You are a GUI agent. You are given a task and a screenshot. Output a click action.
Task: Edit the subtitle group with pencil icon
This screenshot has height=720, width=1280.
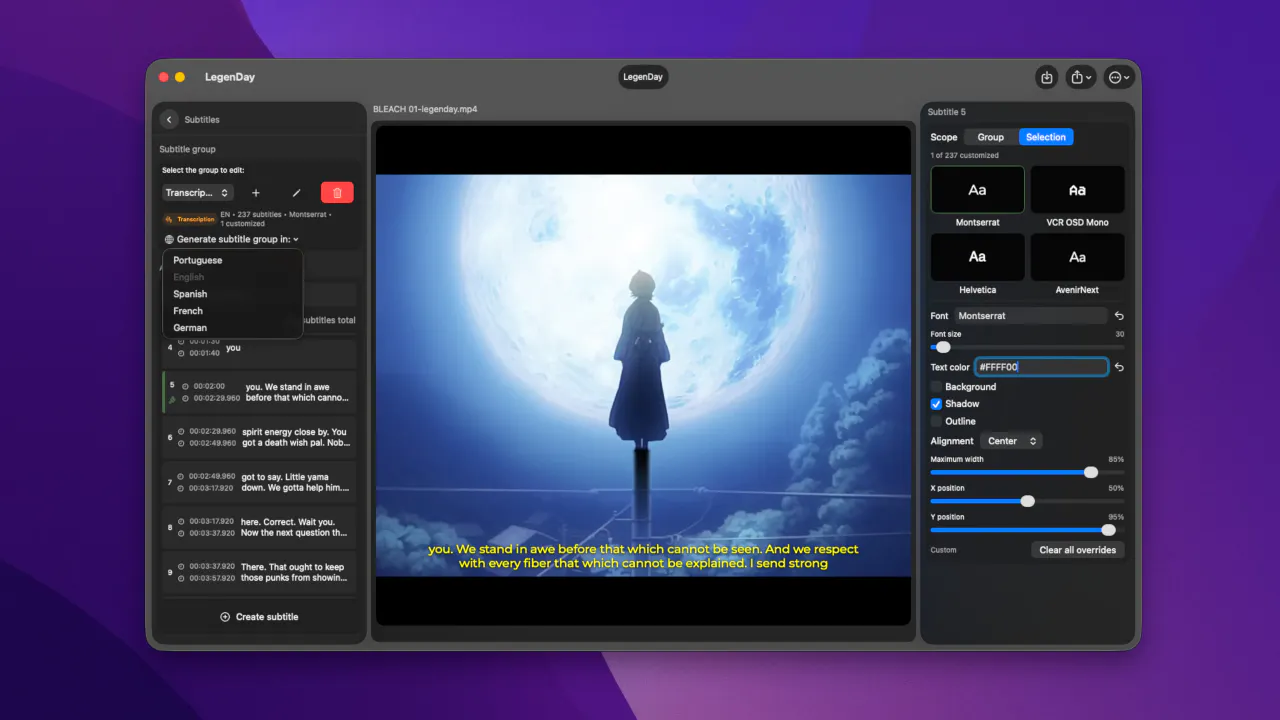pos(296,193)
